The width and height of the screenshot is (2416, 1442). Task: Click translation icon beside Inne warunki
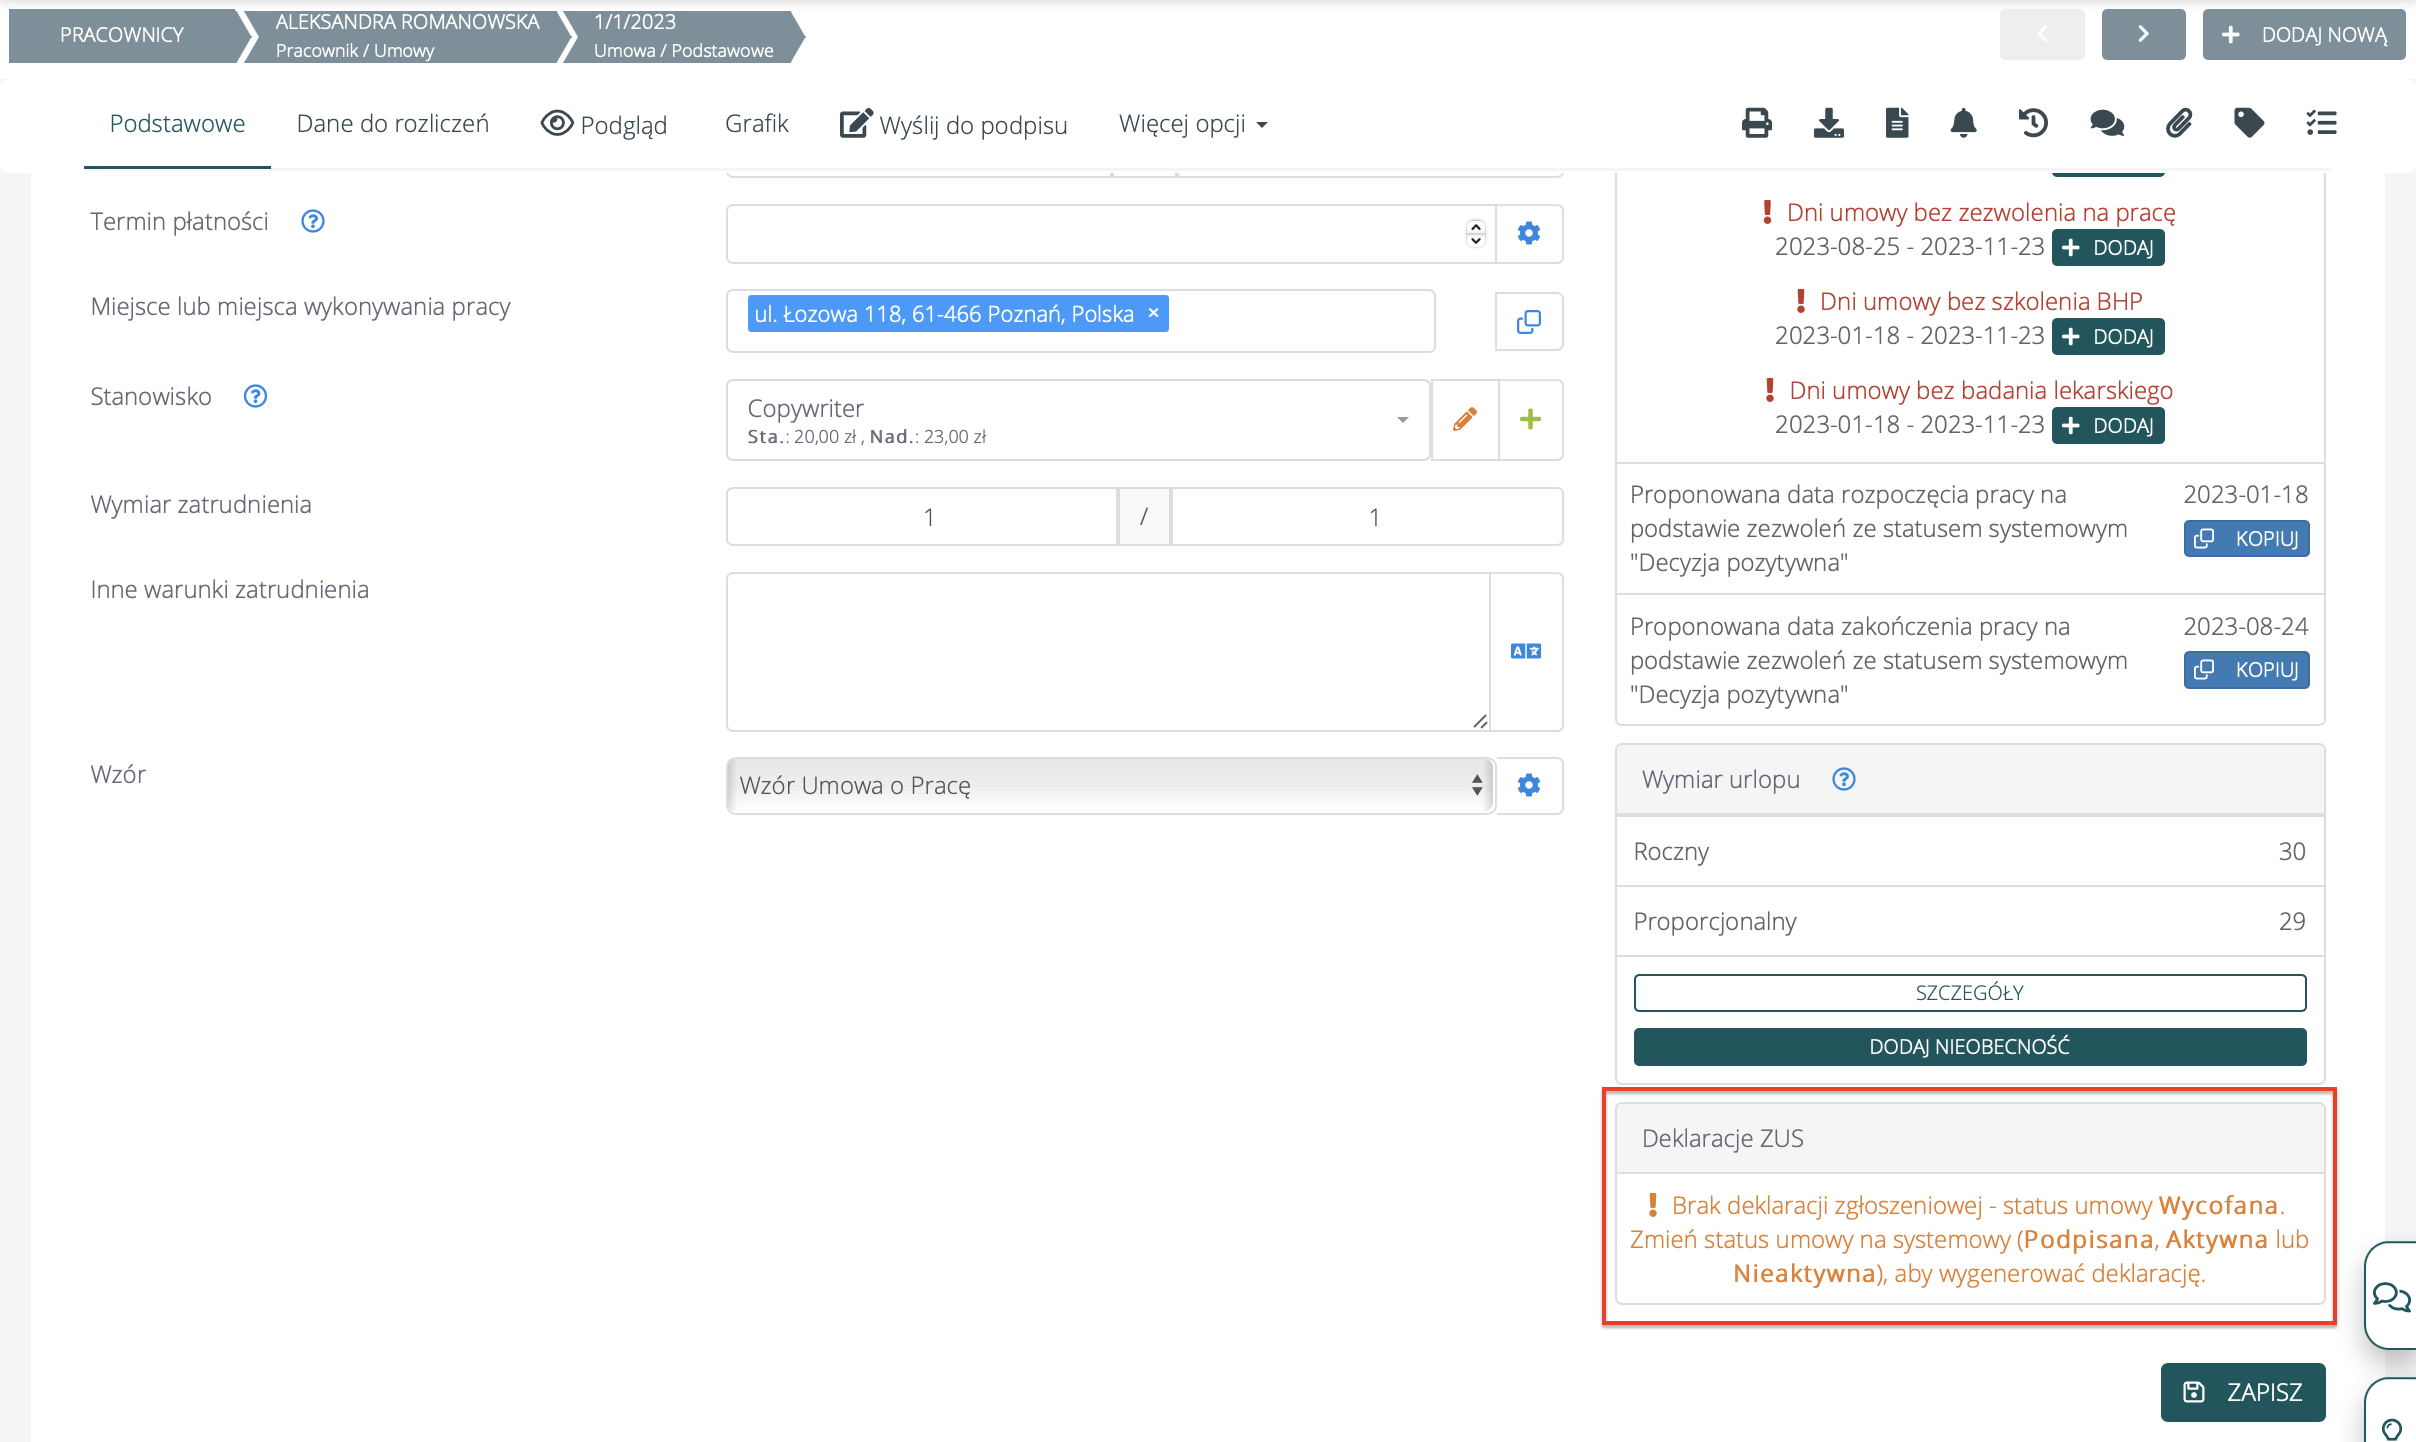point(1525,651)
